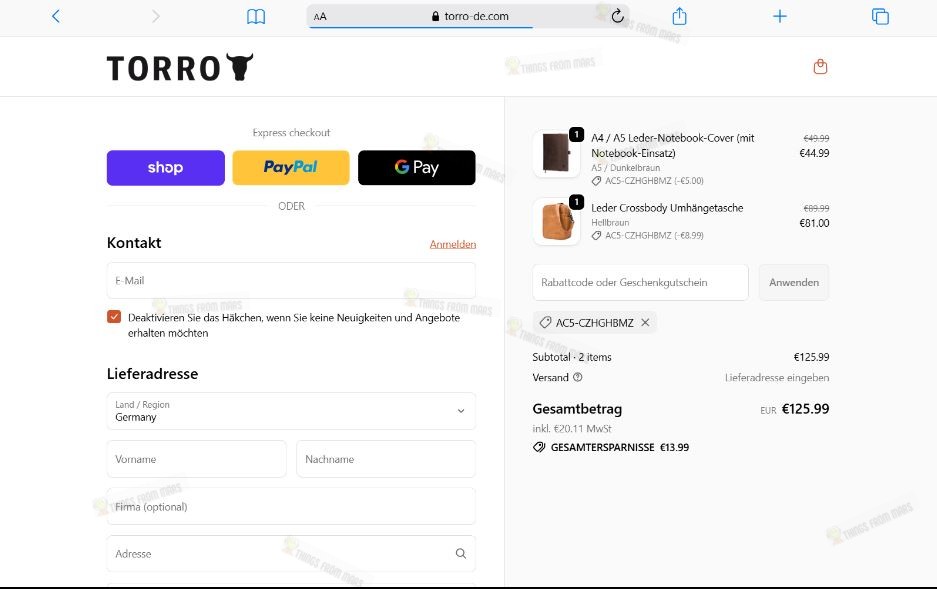Viewport: 937px width, 589px height.
Task: Pay with the Shop Pay button
Action: click(x=165, y=167)
